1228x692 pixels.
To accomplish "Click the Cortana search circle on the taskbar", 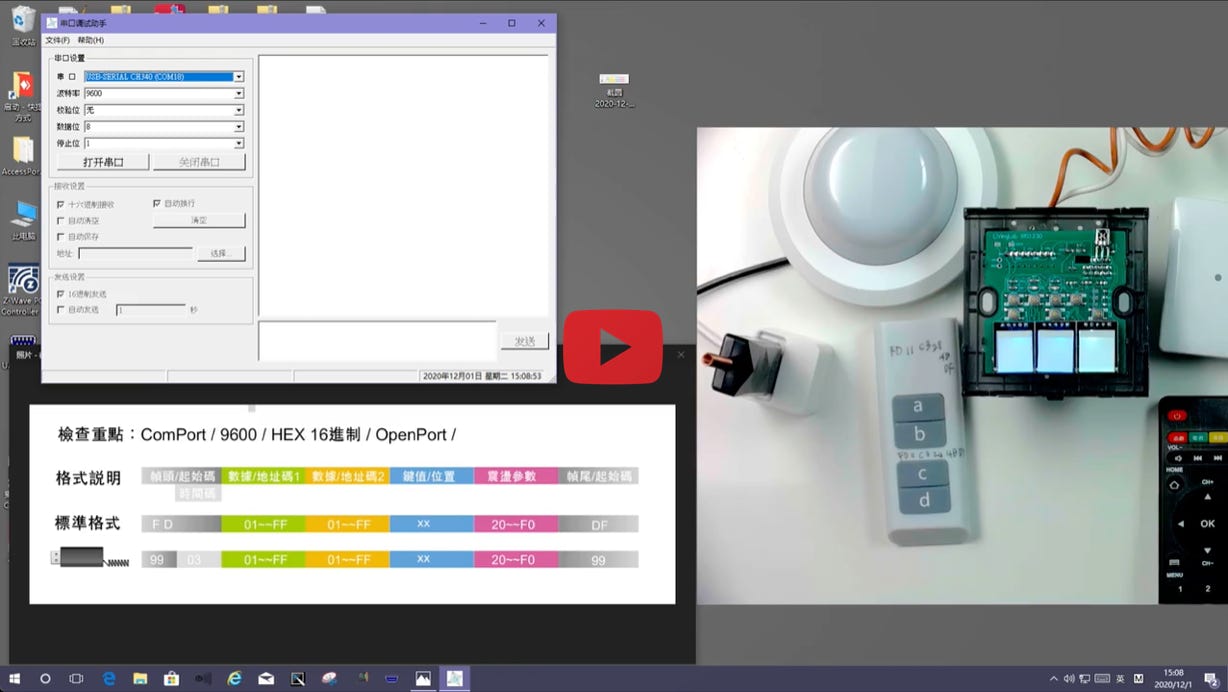I will point(45,678).
